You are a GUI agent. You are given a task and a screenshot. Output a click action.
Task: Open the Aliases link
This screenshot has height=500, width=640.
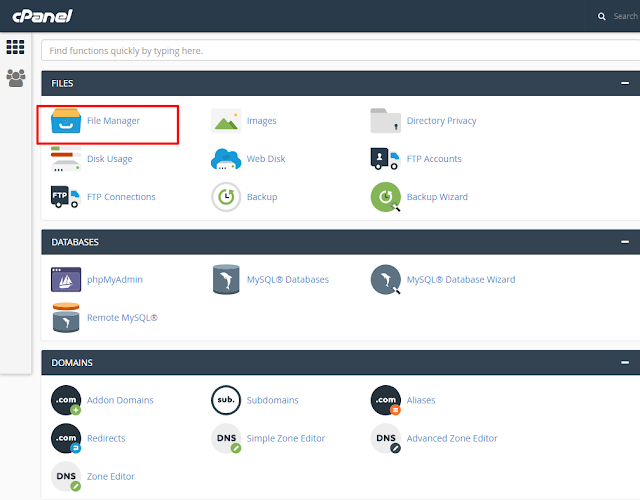tap(421, 400)
